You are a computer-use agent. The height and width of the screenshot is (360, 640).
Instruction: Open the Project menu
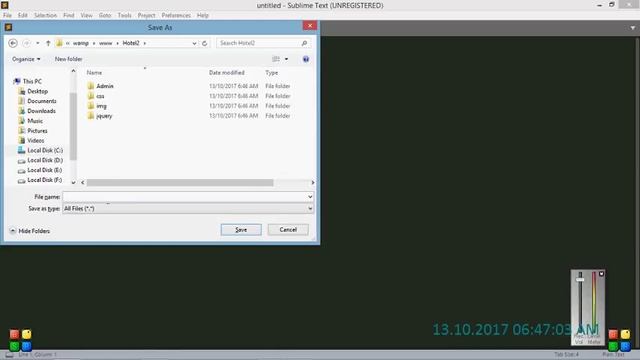pos(147,15)
